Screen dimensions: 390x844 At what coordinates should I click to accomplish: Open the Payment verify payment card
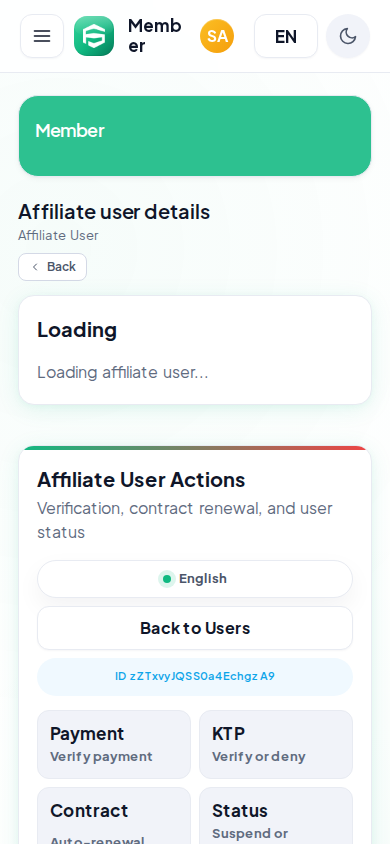pyautogui.click(x=114, y=744)
